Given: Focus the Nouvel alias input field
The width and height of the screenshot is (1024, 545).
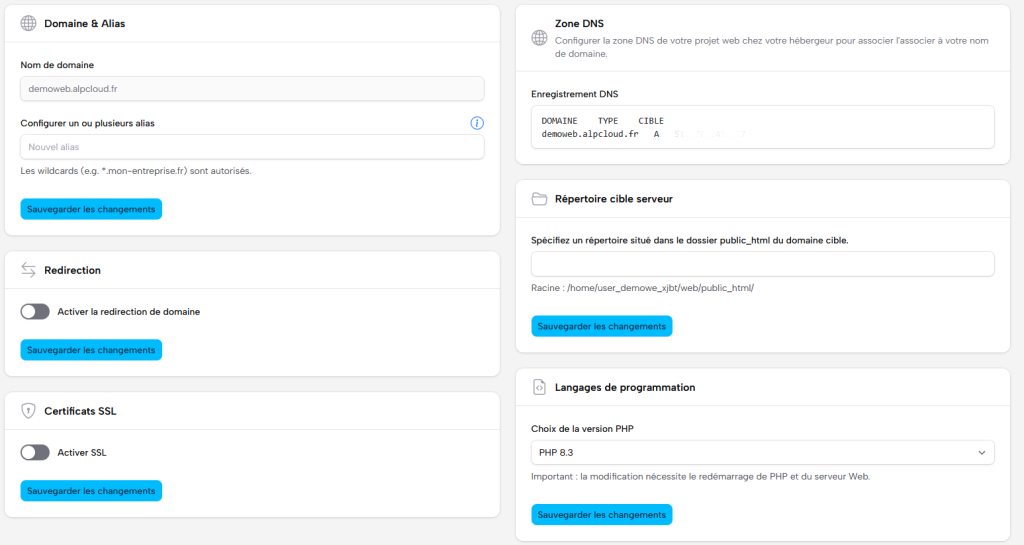Looking at the screenshot, I should [x=252, y=147].
